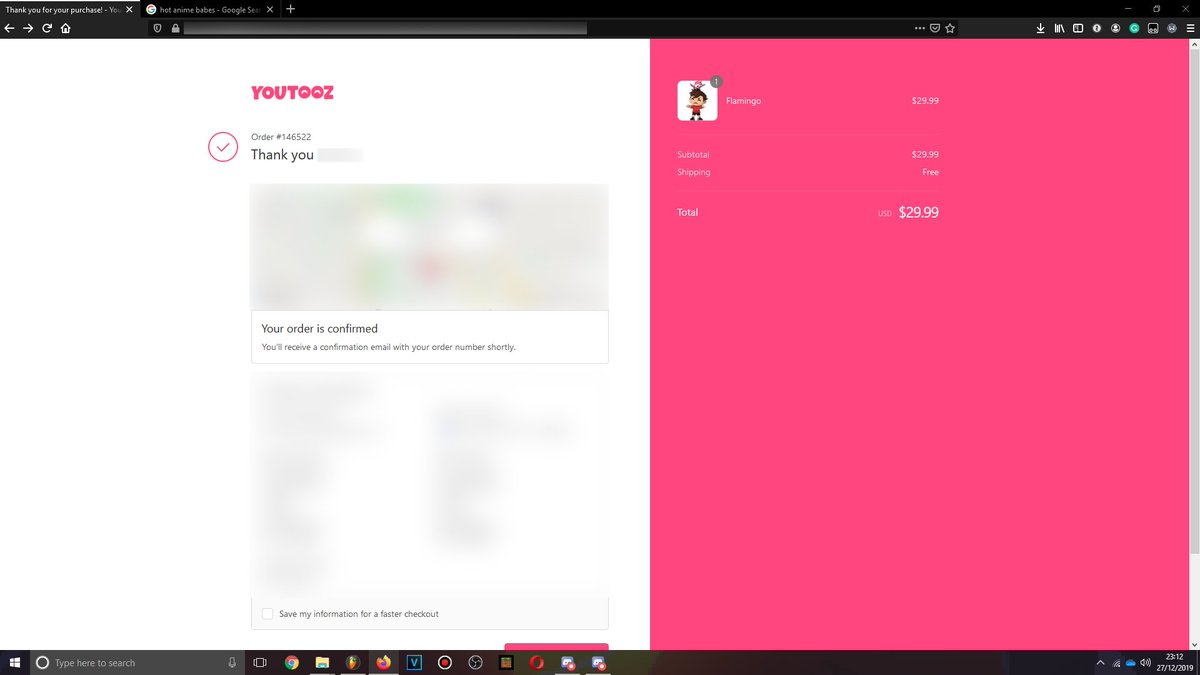1200x675 pixels.
Task: Open Firefox from the taskbar
Action: tap(383, 662)
